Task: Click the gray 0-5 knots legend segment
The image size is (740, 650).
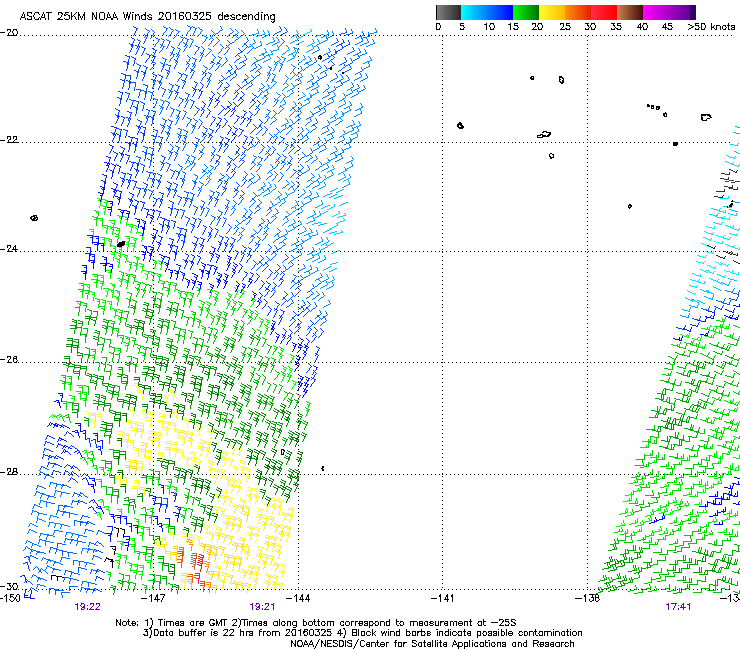Action: (448, 12)
